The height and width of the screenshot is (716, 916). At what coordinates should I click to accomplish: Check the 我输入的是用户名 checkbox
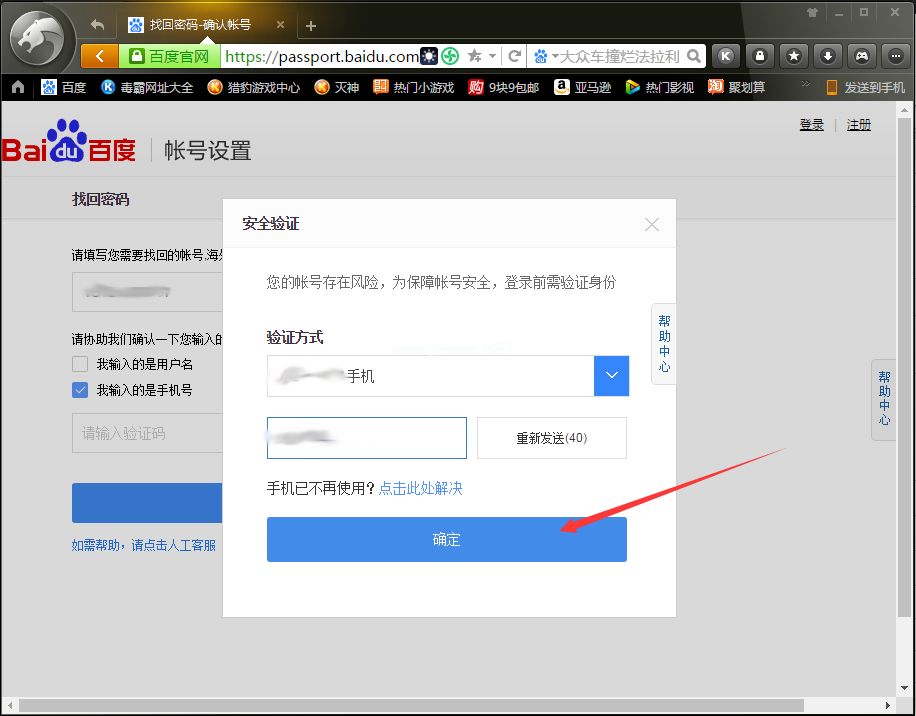[79, 364]
